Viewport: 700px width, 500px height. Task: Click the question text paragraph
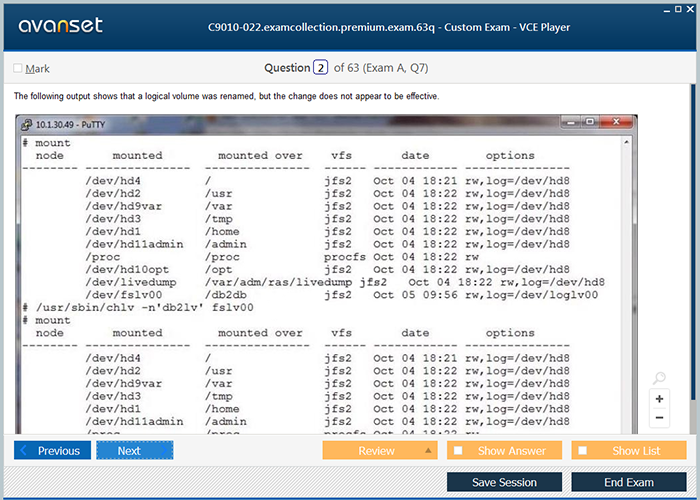coord(226,96)
